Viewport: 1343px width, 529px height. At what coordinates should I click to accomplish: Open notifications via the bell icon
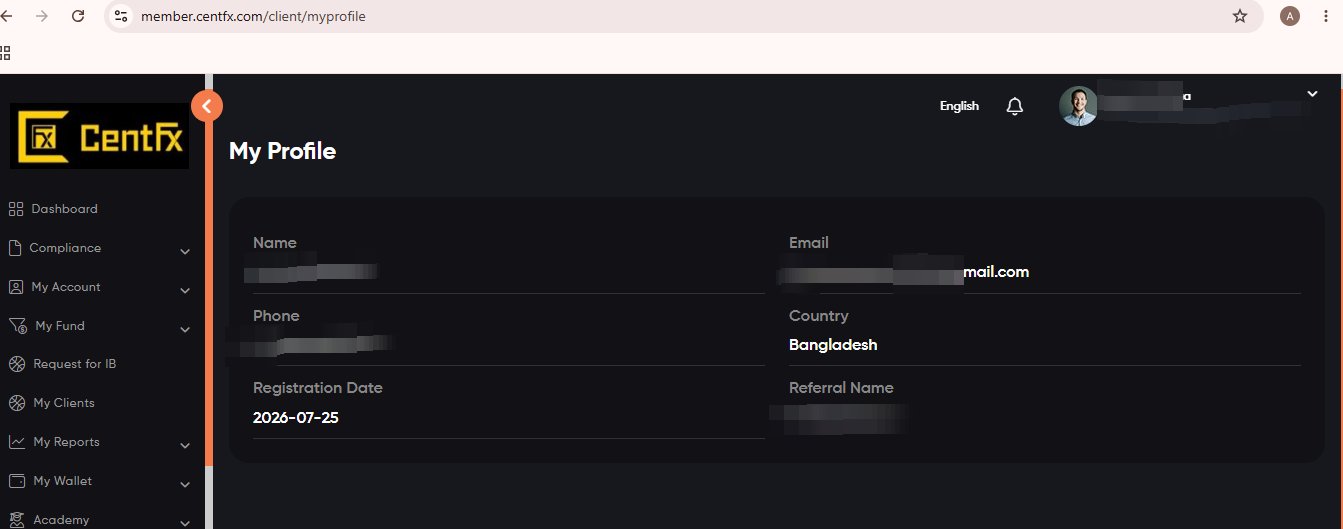tap(1014, 106)
